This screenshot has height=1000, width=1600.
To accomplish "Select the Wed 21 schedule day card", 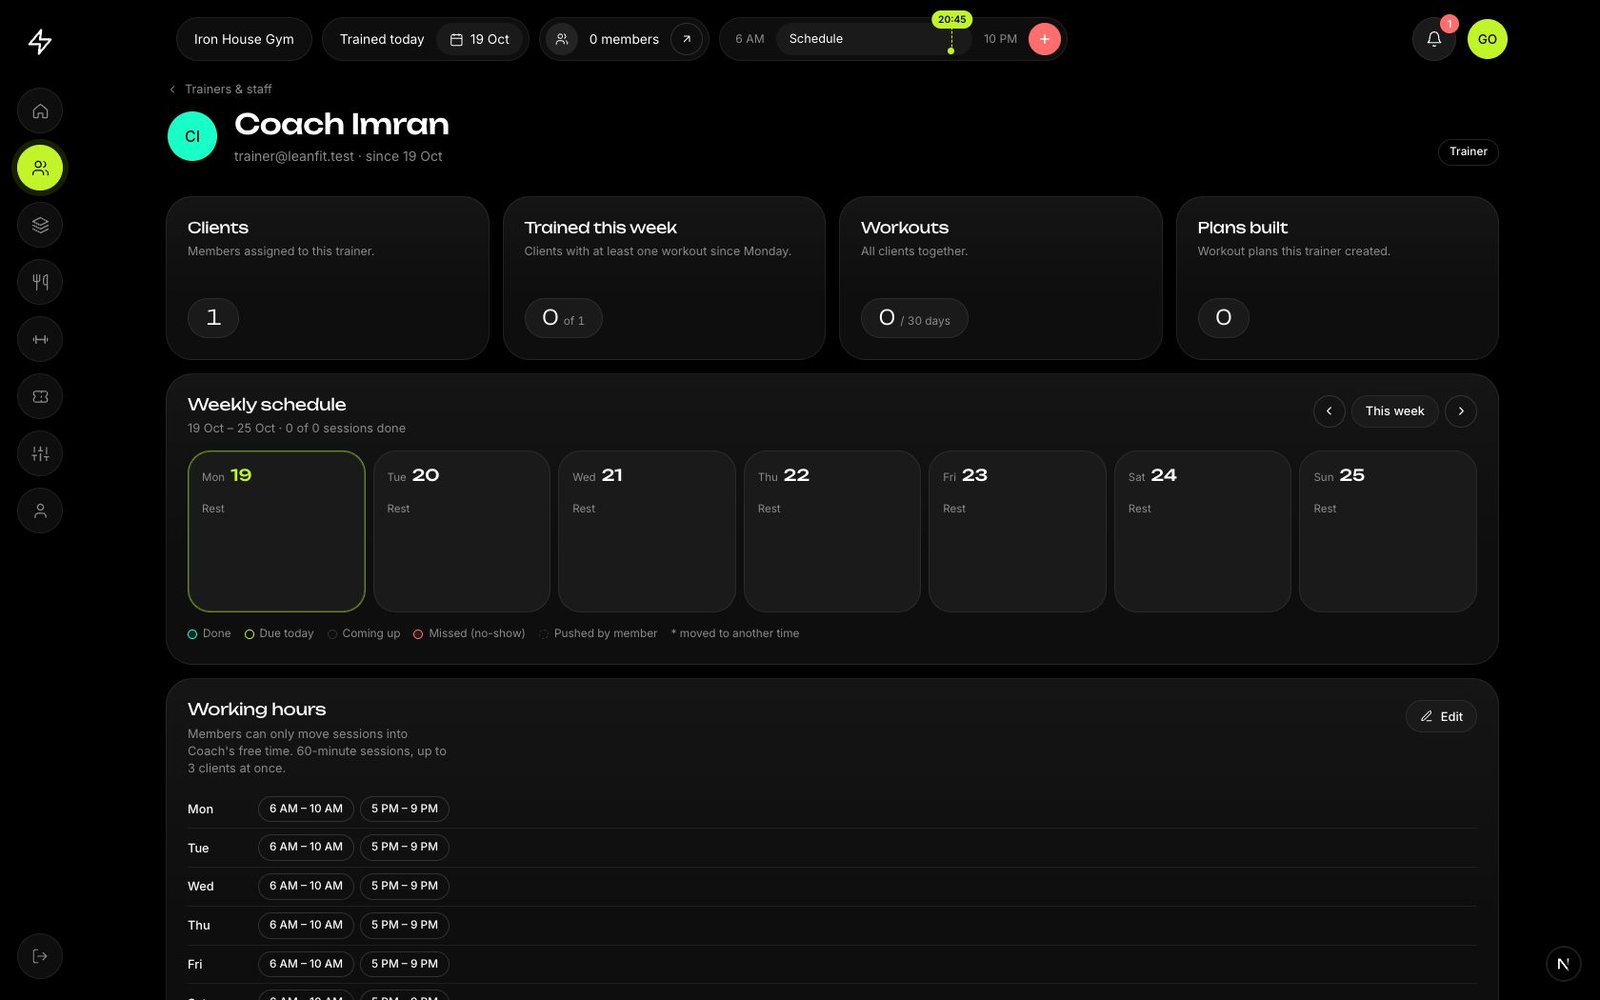I will point(647,531).
